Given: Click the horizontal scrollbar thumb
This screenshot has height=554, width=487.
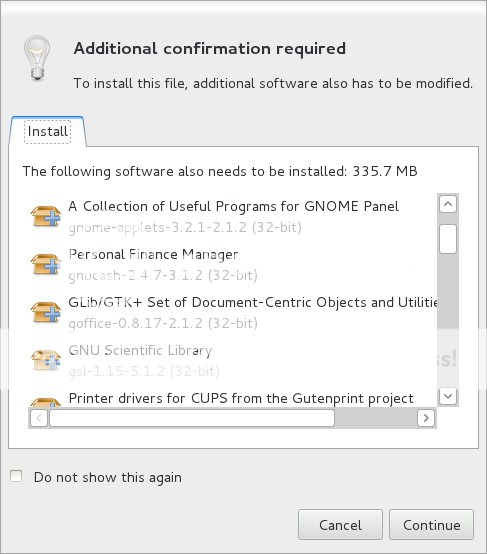Looking at the screenshot, I should click(192, 418).
